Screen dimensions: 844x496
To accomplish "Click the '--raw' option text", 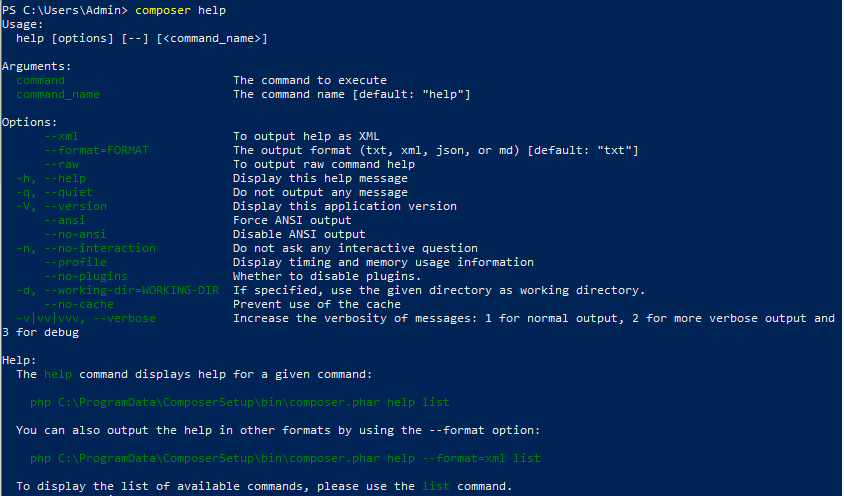I will click(61, 164).
